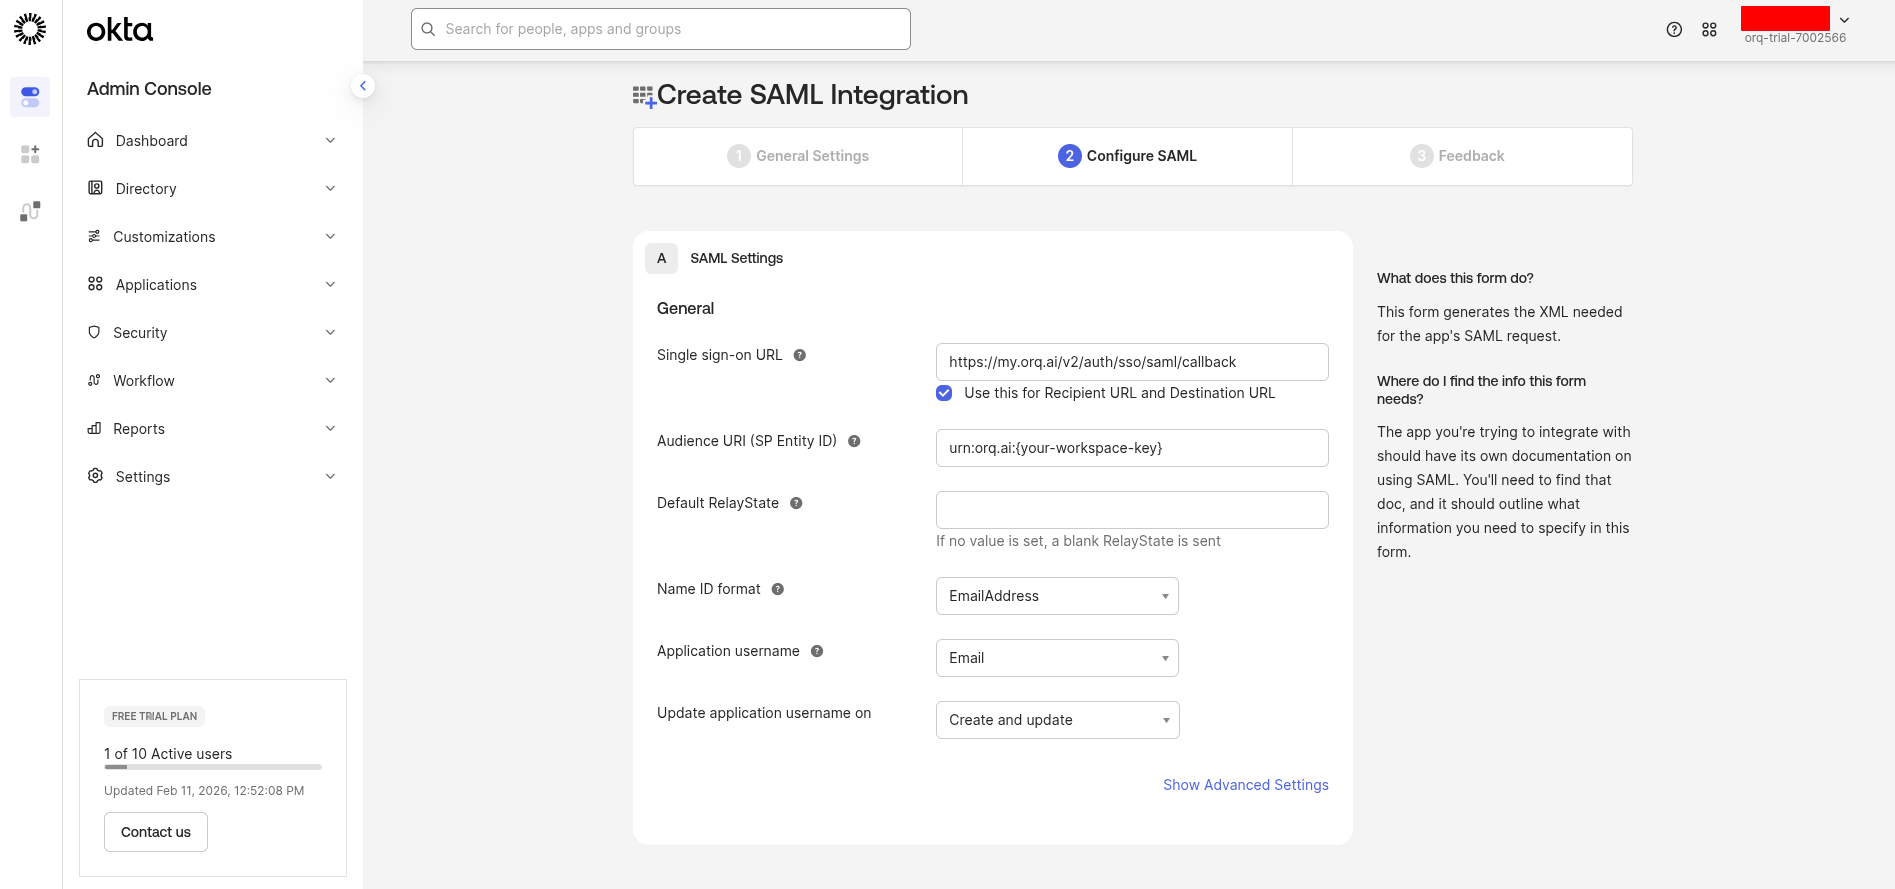This screenshot has height=889, width=1895.
Task: Click help icon next to Single sign-on URL
Action: click(800, 355)
